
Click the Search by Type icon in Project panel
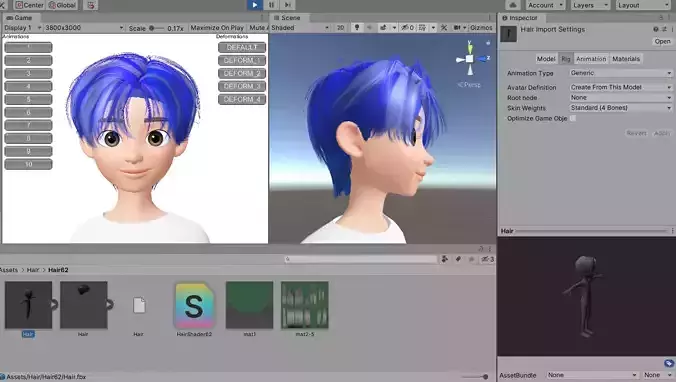[444, 259]
